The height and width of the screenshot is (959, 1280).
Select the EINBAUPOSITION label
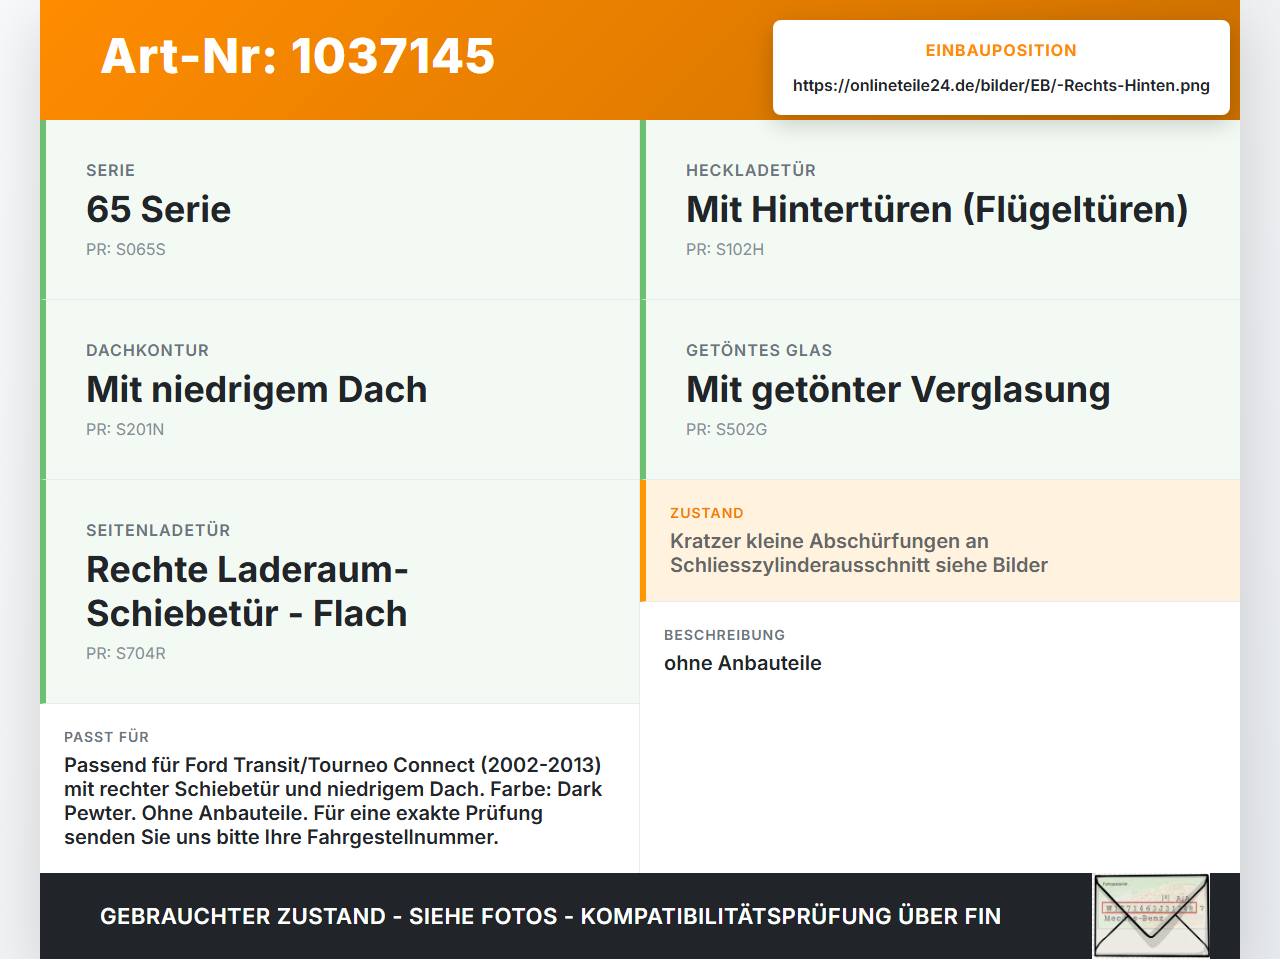1001,50
